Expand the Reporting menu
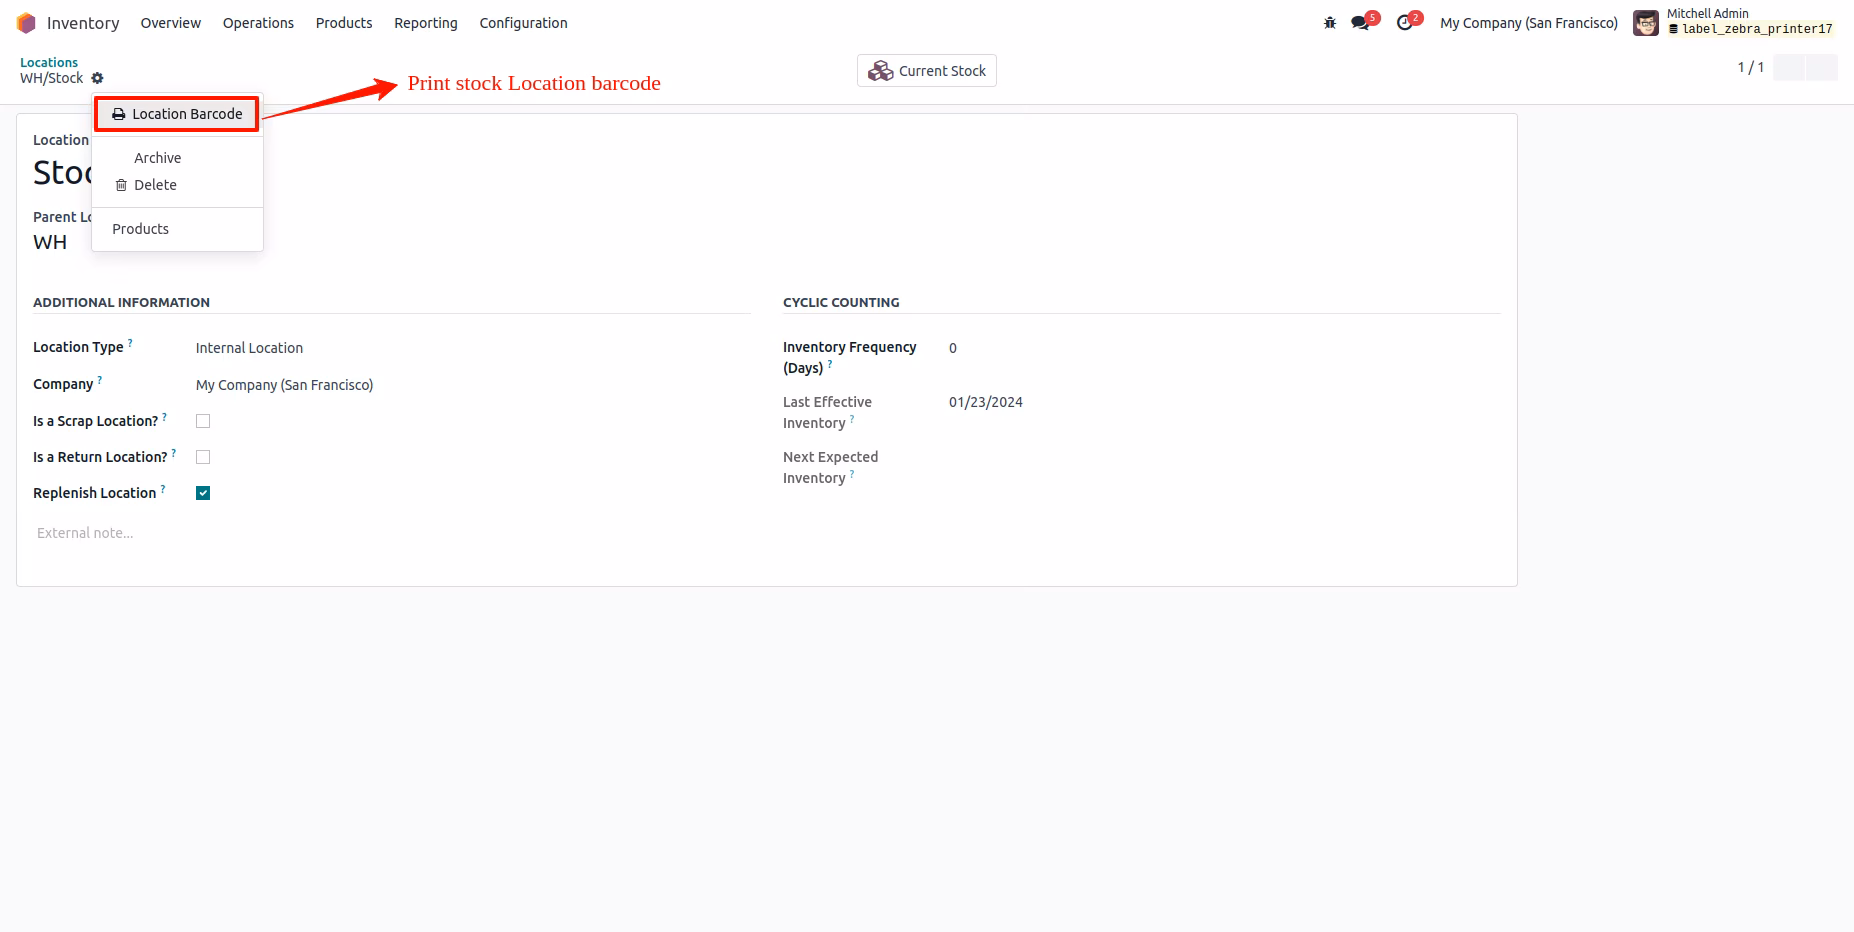The height and width of the screenshot is (932, 1854). click(x=426, y=23)
